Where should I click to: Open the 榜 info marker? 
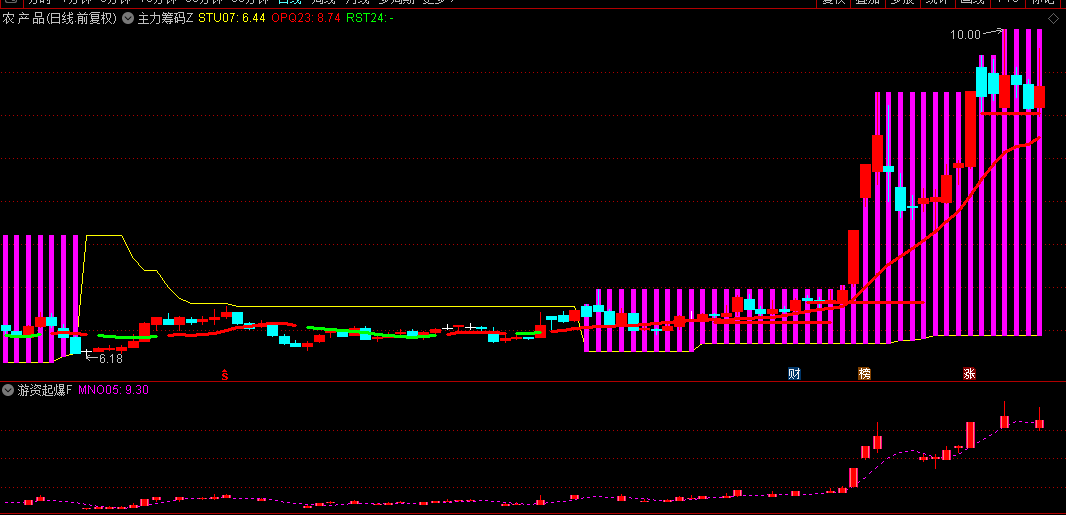864,373
